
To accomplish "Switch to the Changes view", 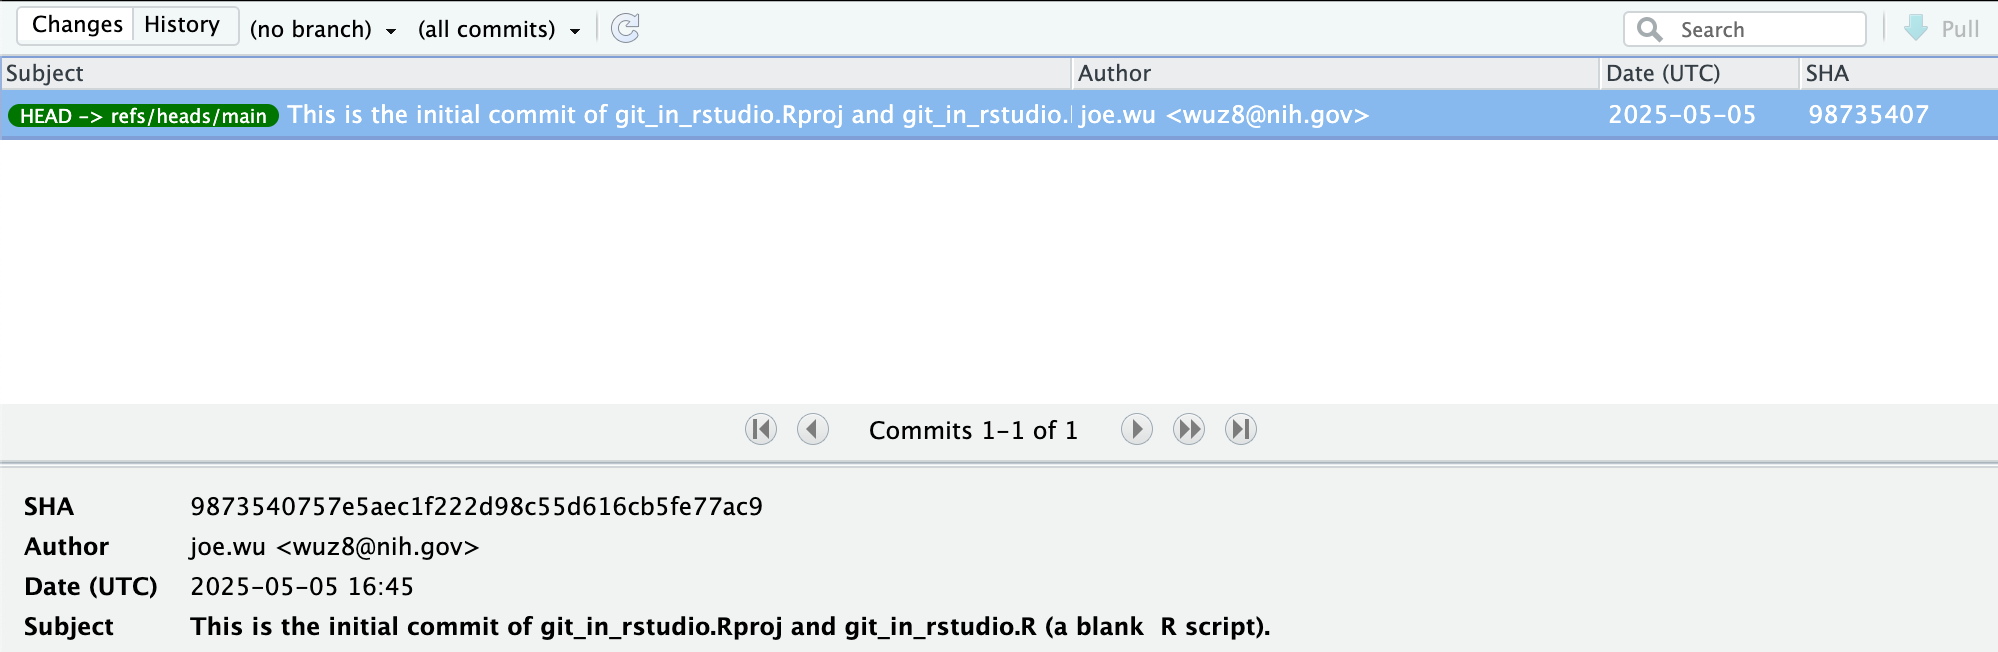I will [x=77, y=25].
